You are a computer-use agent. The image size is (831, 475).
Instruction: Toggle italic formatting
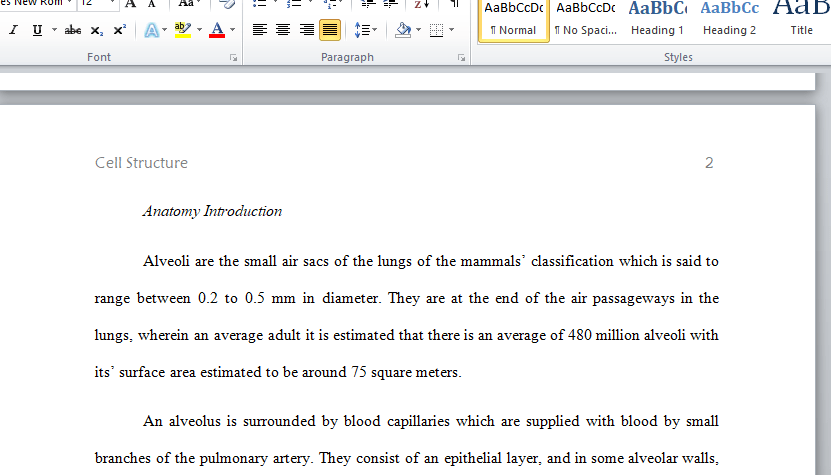(13, 30)
